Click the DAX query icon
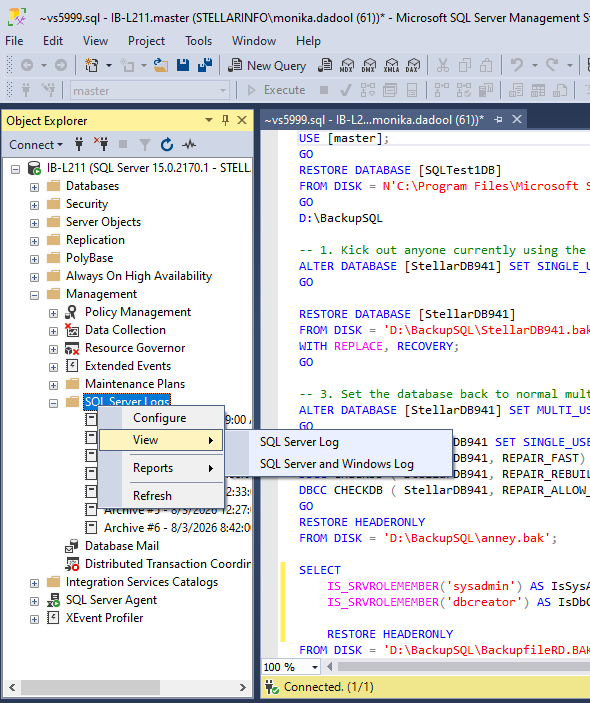This screenshot has height=703, width=590. pyautogui.click(x=412, y=66)
